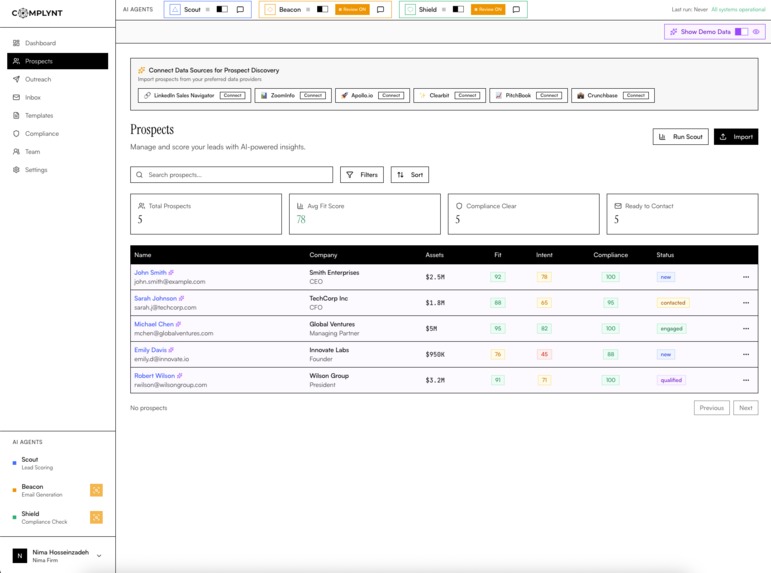
Task: Click the Beacon agent icon in the top bar
Action: click(x=270, y=9)
